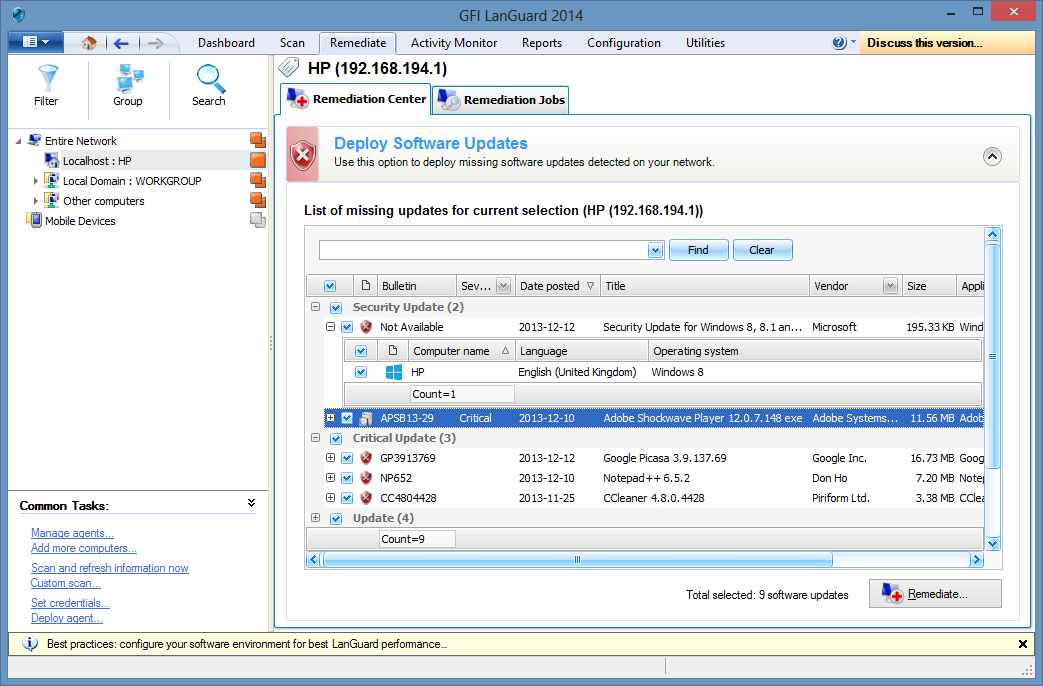Image resolution: width=1043 pixels, height=686 pixels.
Task: Focus the updates search input field
Action: pos(484,250)
